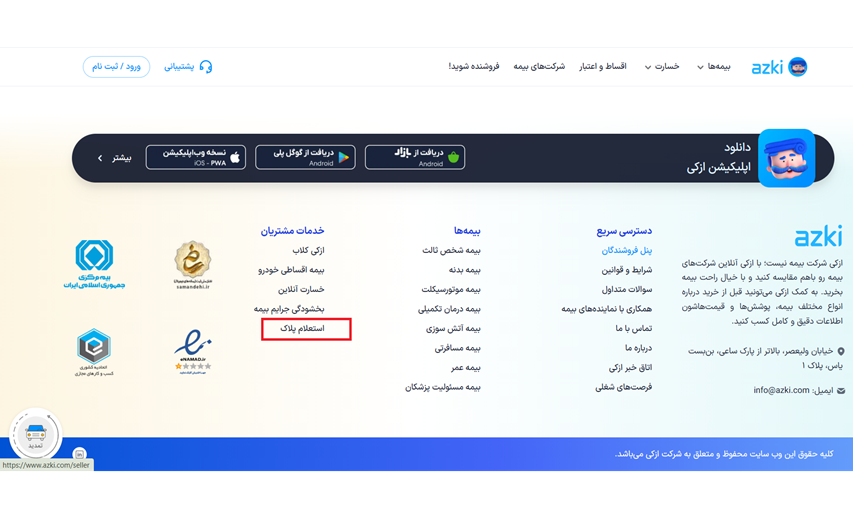Click the large azki footer logo

818,236
